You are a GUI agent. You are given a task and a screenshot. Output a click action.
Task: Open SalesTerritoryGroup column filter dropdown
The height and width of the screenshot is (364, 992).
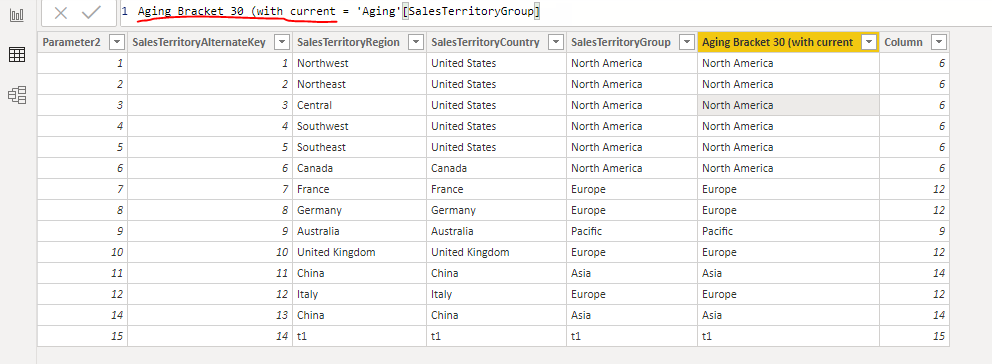click(x=686, y=42)
